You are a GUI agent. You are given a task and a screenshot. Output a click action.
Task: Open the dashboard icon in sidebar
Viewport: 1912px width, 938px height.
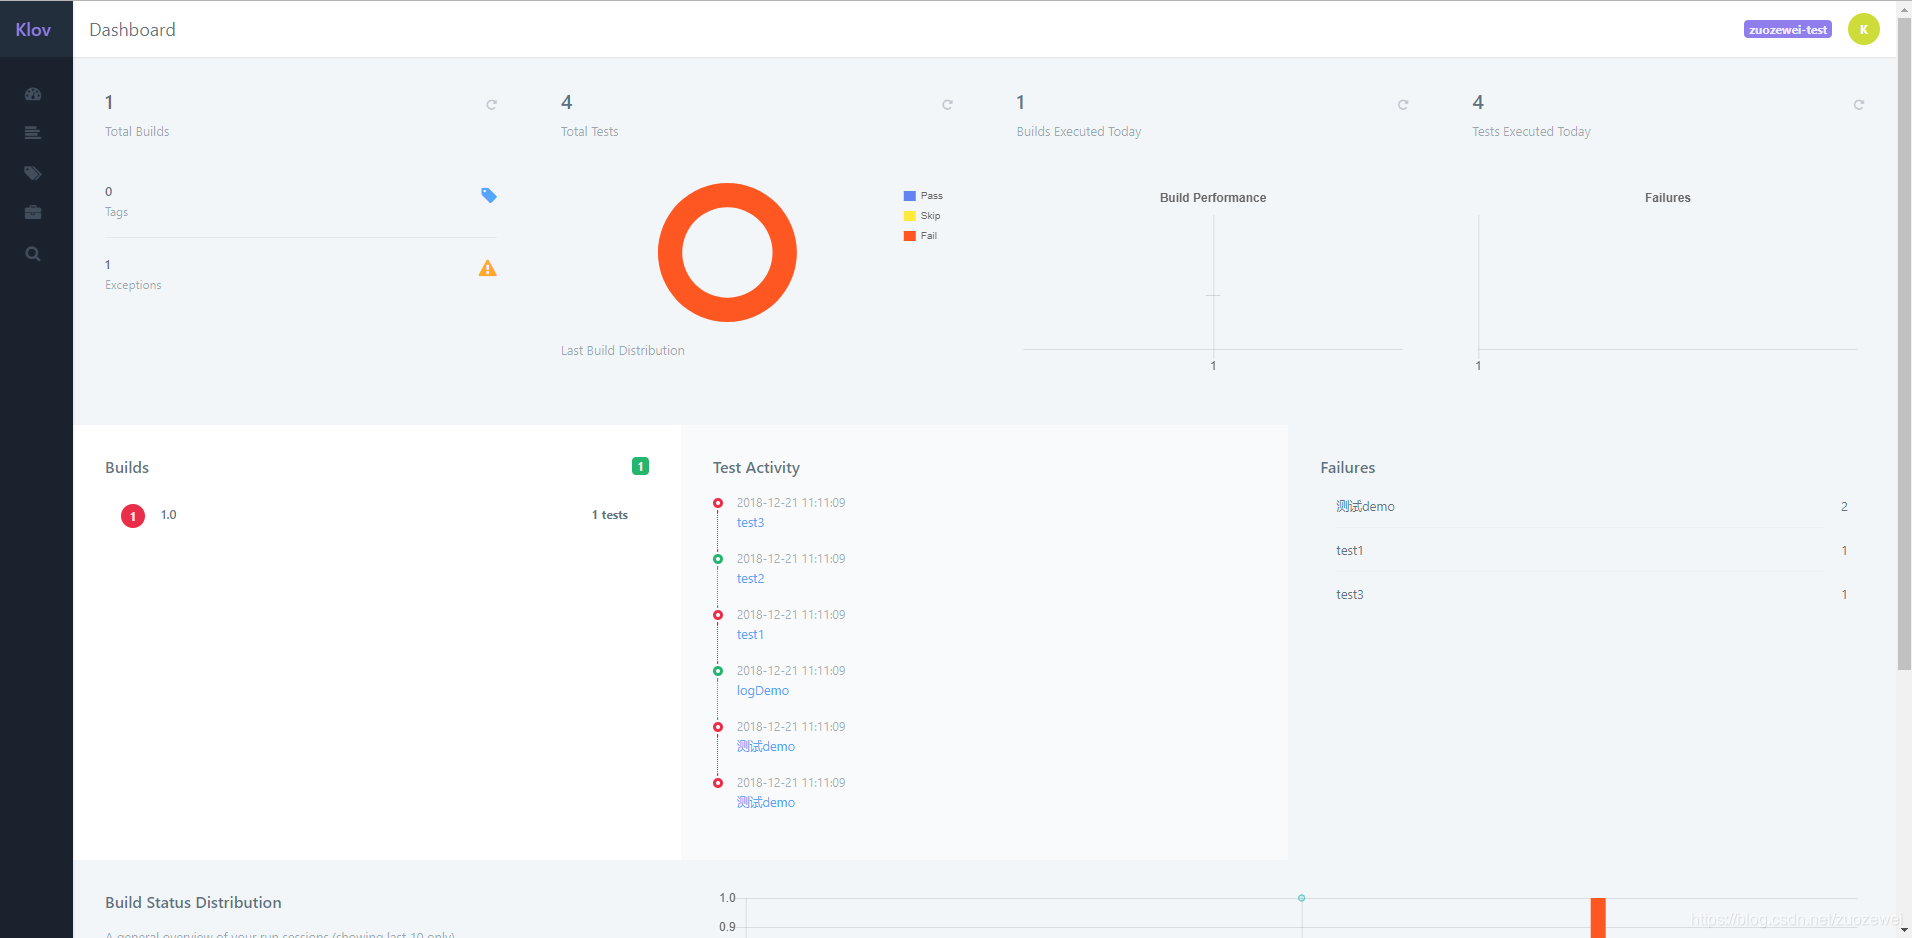click(x=33, y=94)
